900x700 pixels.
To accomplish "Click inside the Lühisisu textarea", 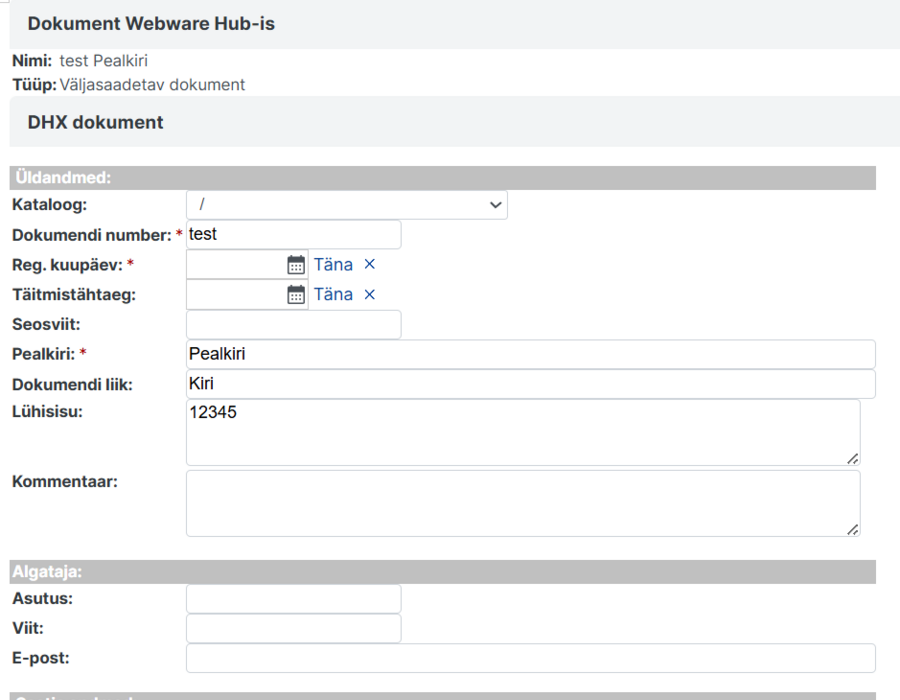I will (x=523, y=433).
